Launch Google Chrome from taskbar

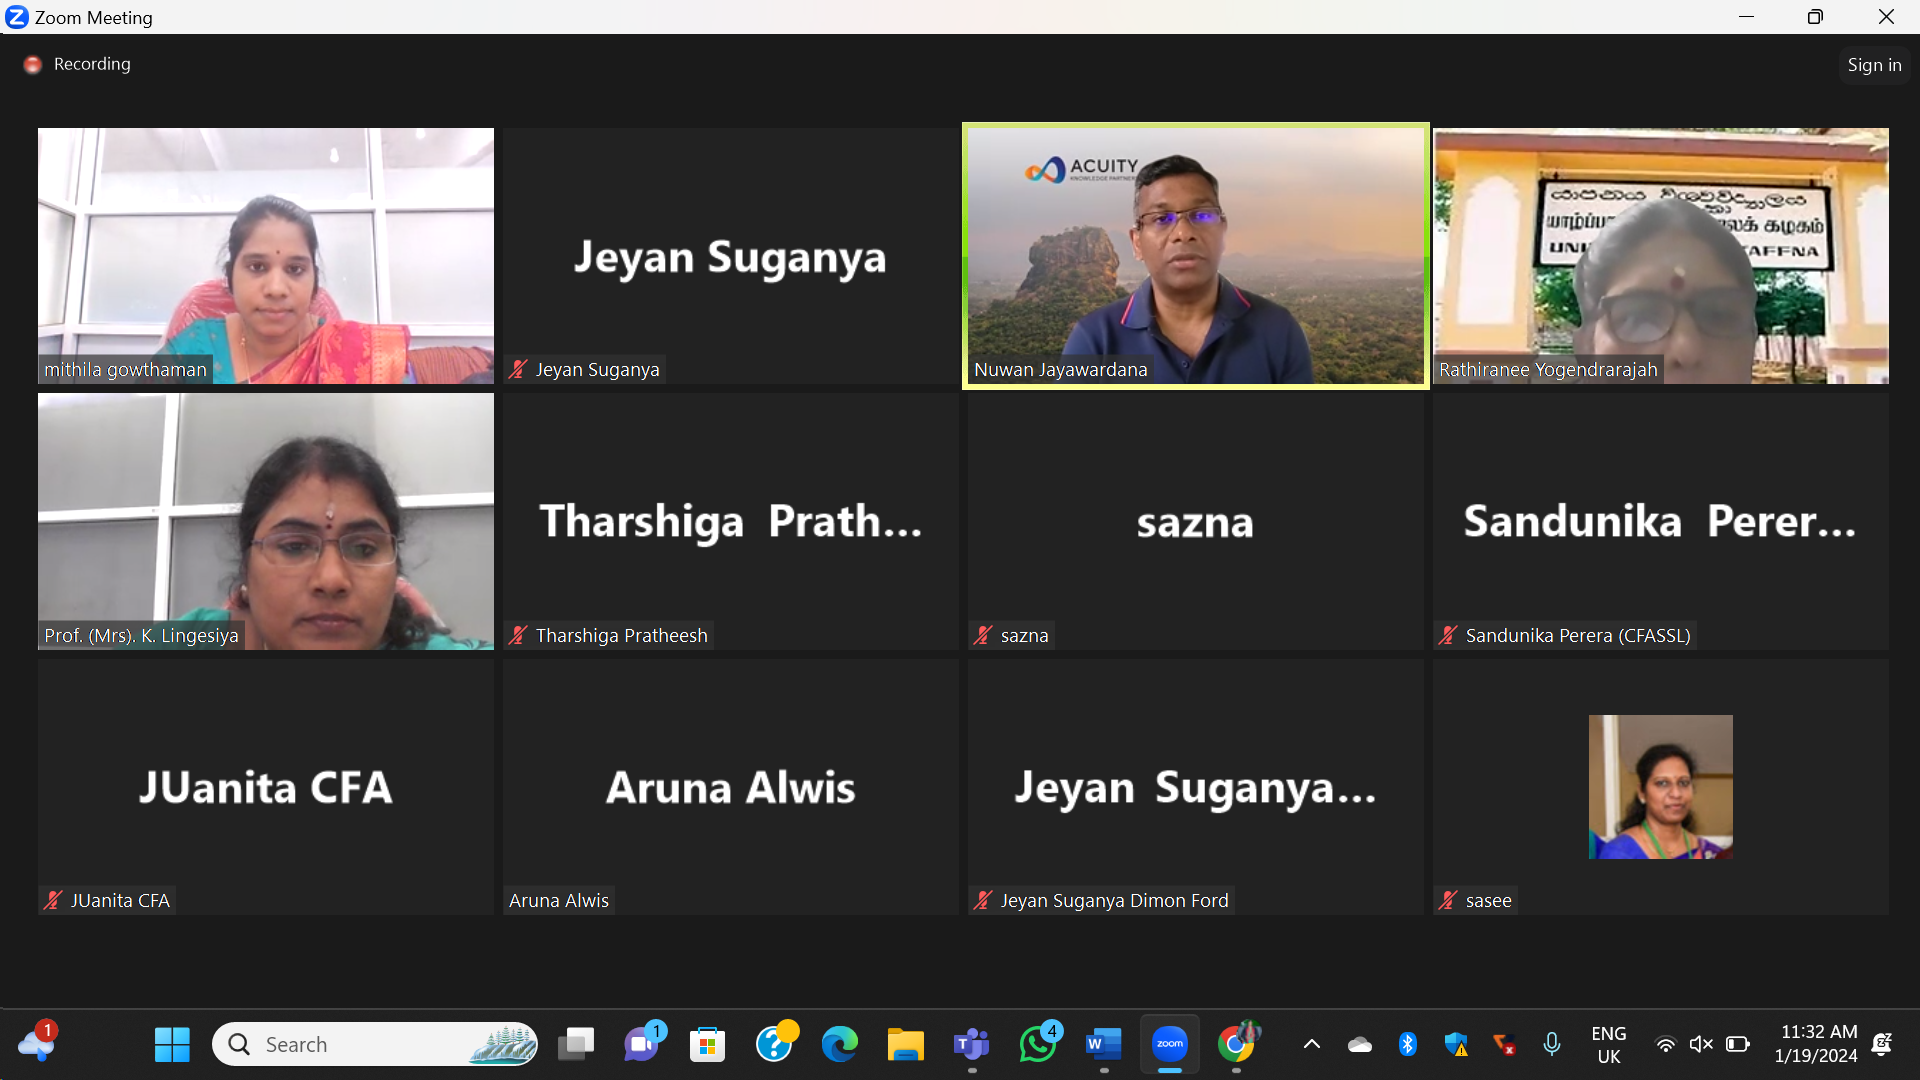pos(1236,1044)
